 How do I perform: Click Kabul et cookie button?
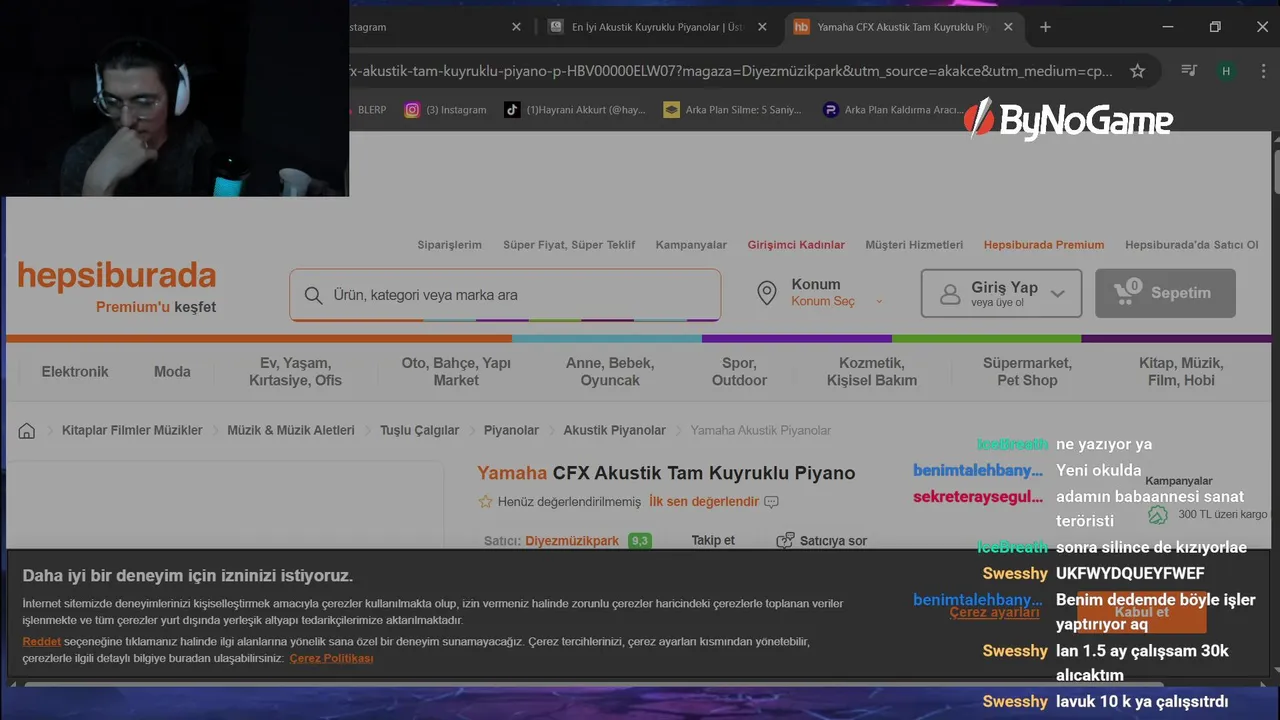coord(1141,612)
